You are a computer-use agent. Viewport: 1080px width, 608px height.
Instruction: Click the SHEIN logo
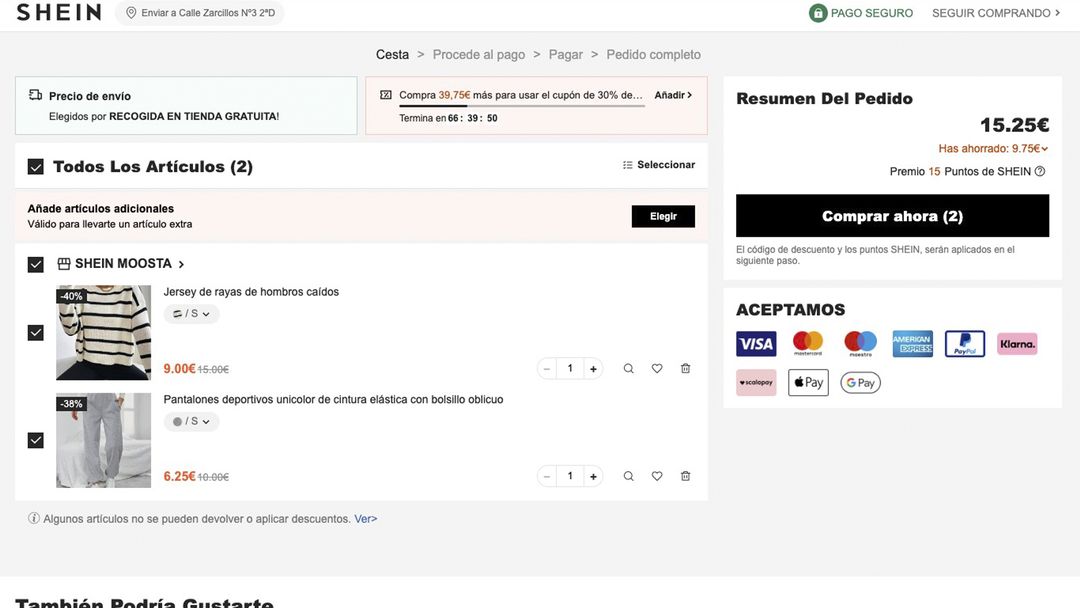(58, 12)
